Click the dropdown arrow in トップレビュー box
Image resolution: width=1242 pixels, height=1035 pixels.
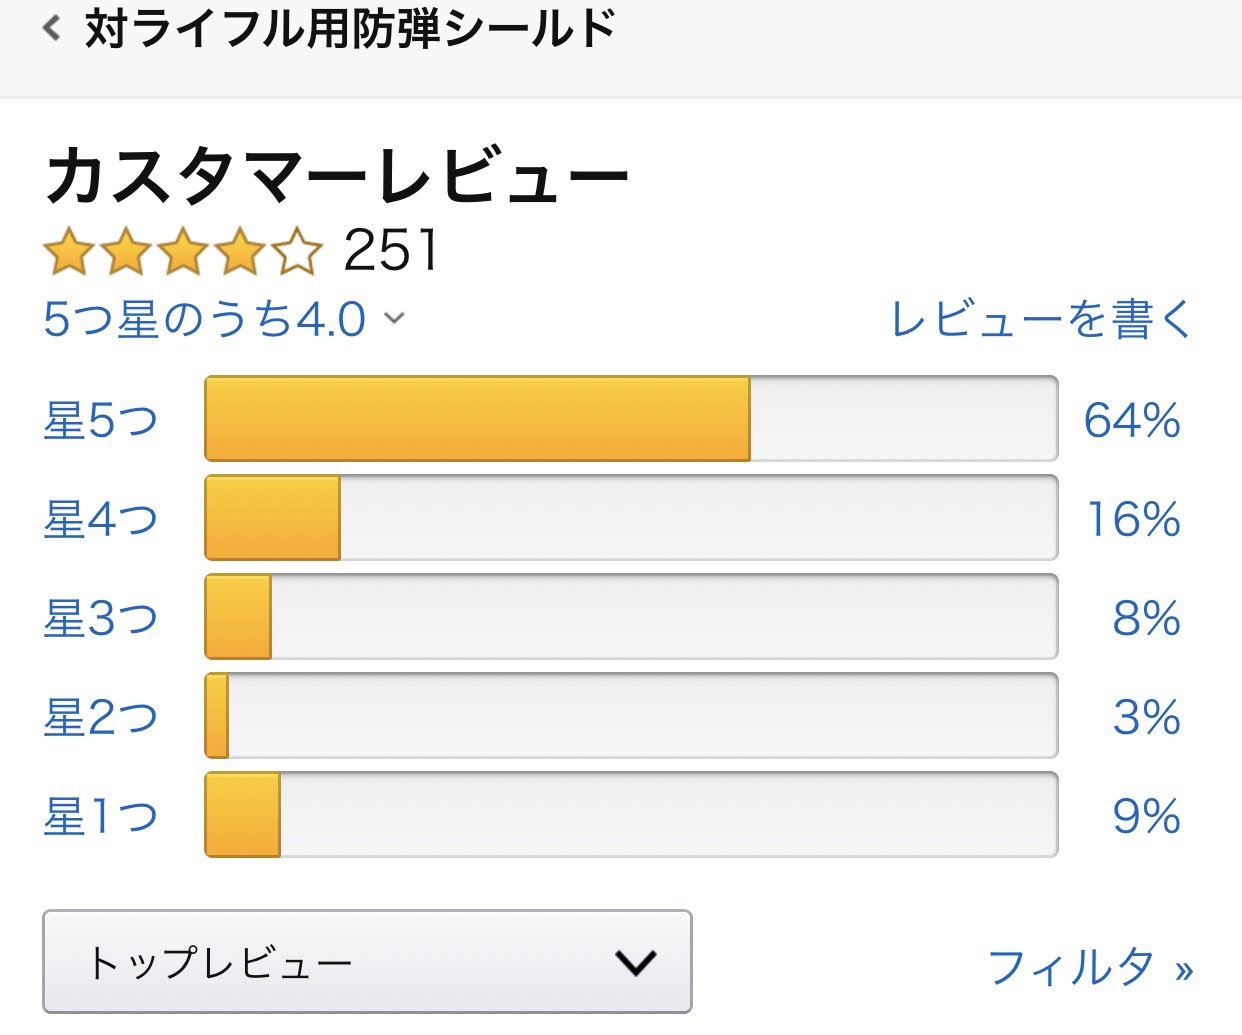click(636, 963)
